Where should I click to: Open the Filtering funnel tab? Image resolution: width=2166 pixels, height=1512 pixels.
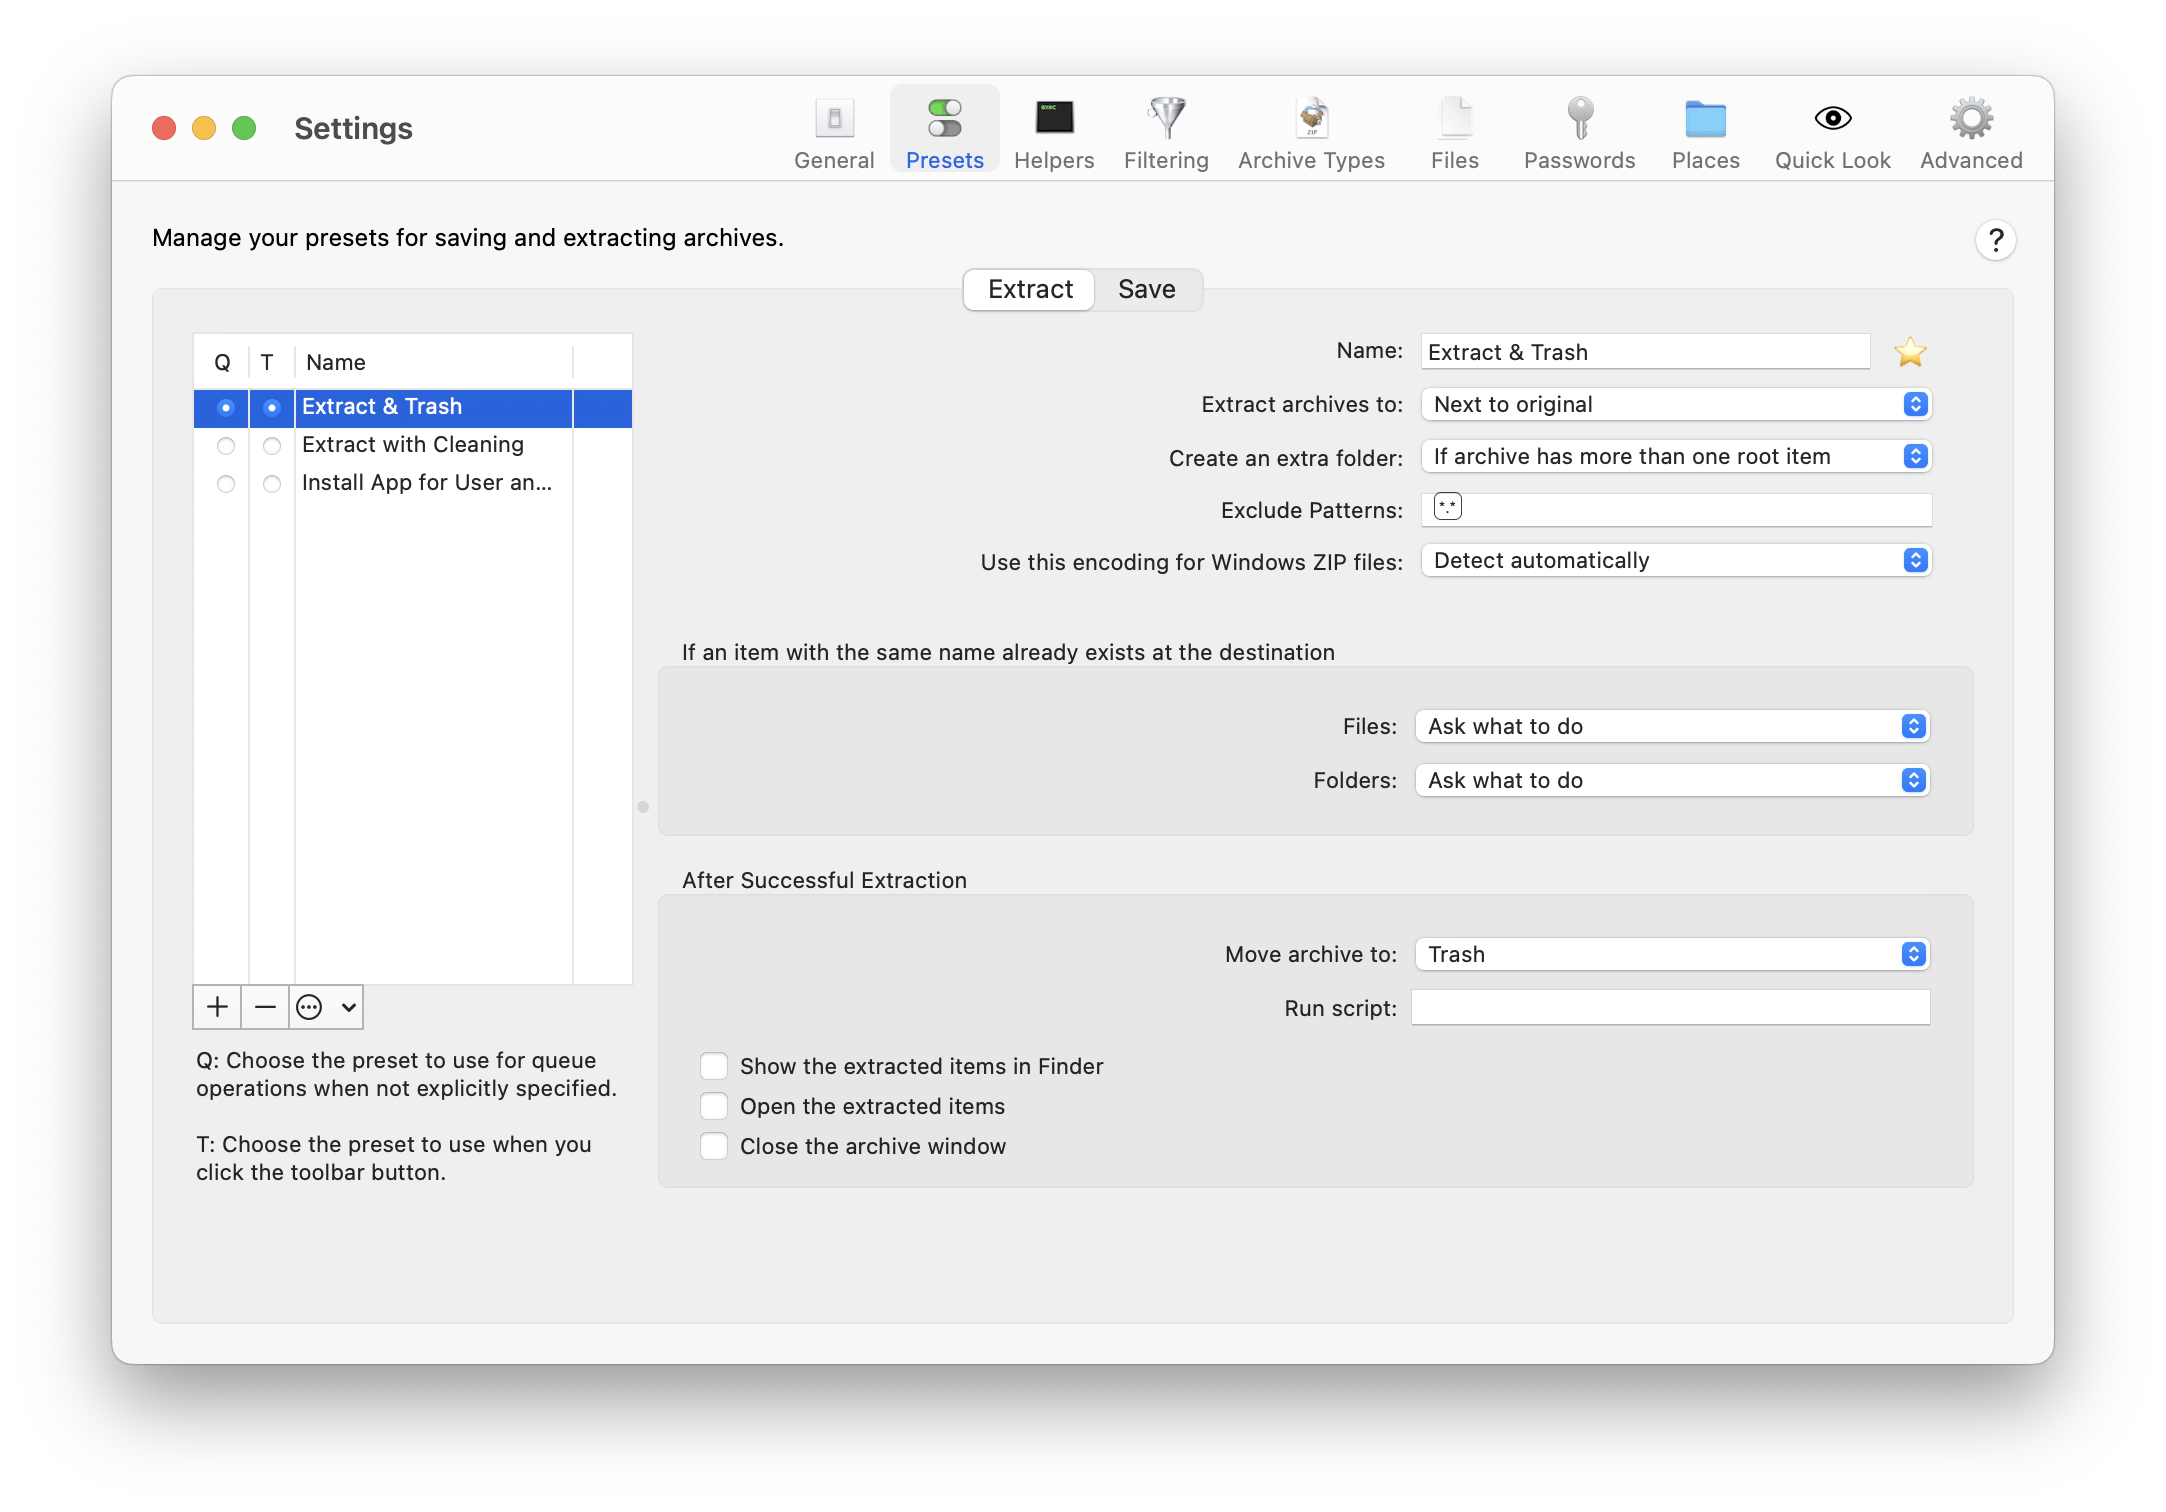point(1166,133)
